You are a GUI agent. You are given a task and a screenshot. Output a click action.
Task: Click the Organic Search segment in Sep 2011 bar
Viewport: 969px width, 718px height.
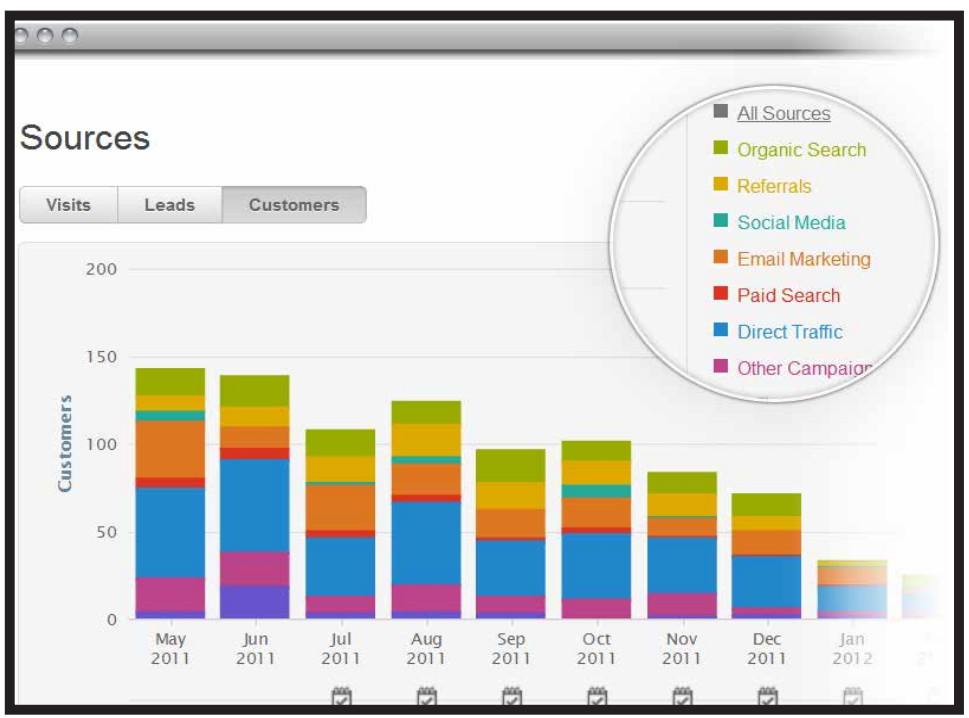[510, 465]
